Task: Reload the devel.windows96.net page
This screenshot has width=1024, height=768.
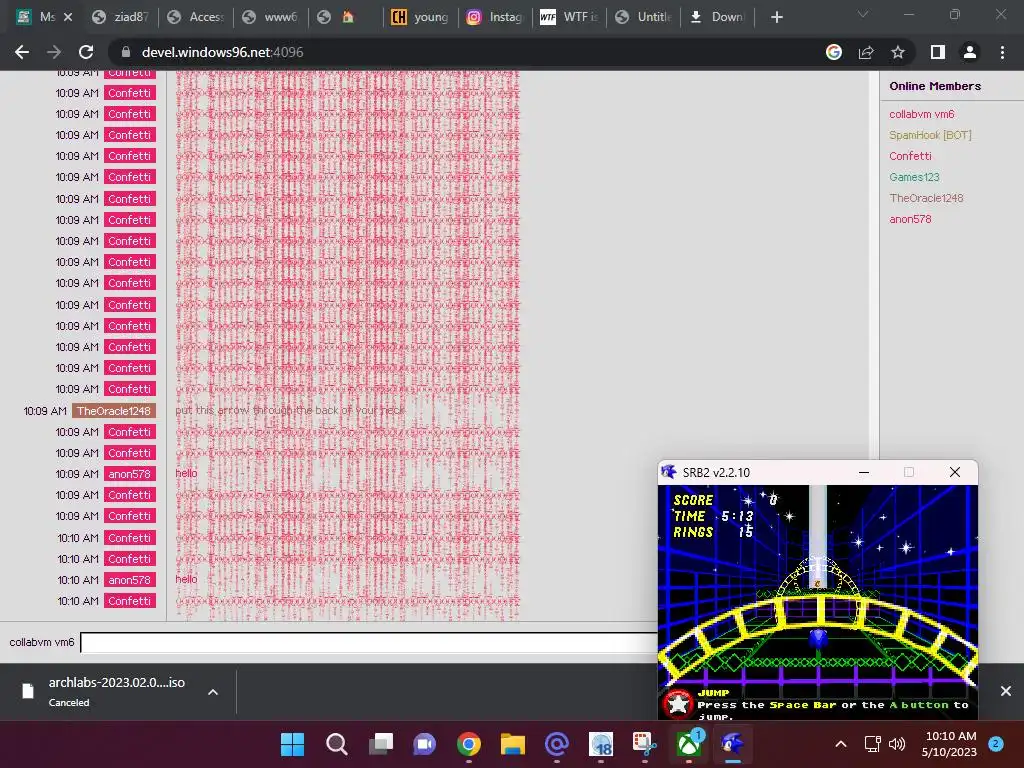Action: pos(86,52)
